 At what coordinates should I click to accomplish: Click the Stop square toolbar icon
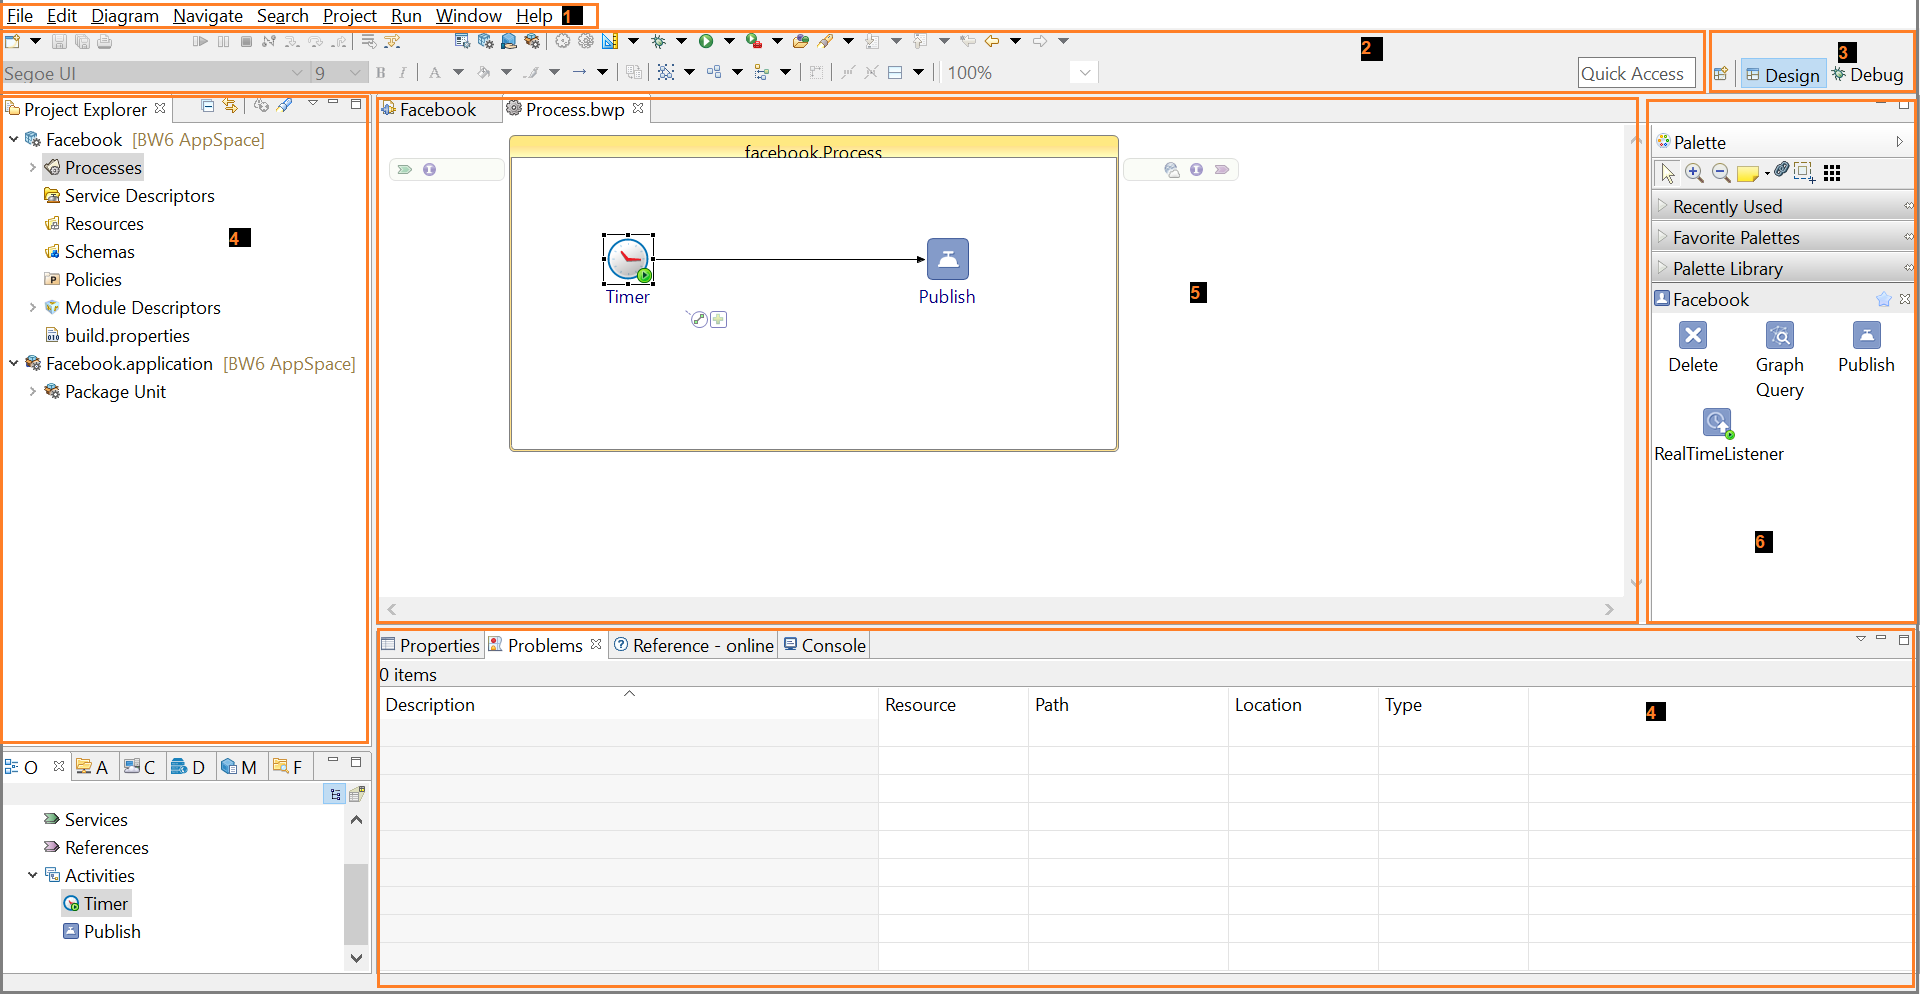(246, 42)
